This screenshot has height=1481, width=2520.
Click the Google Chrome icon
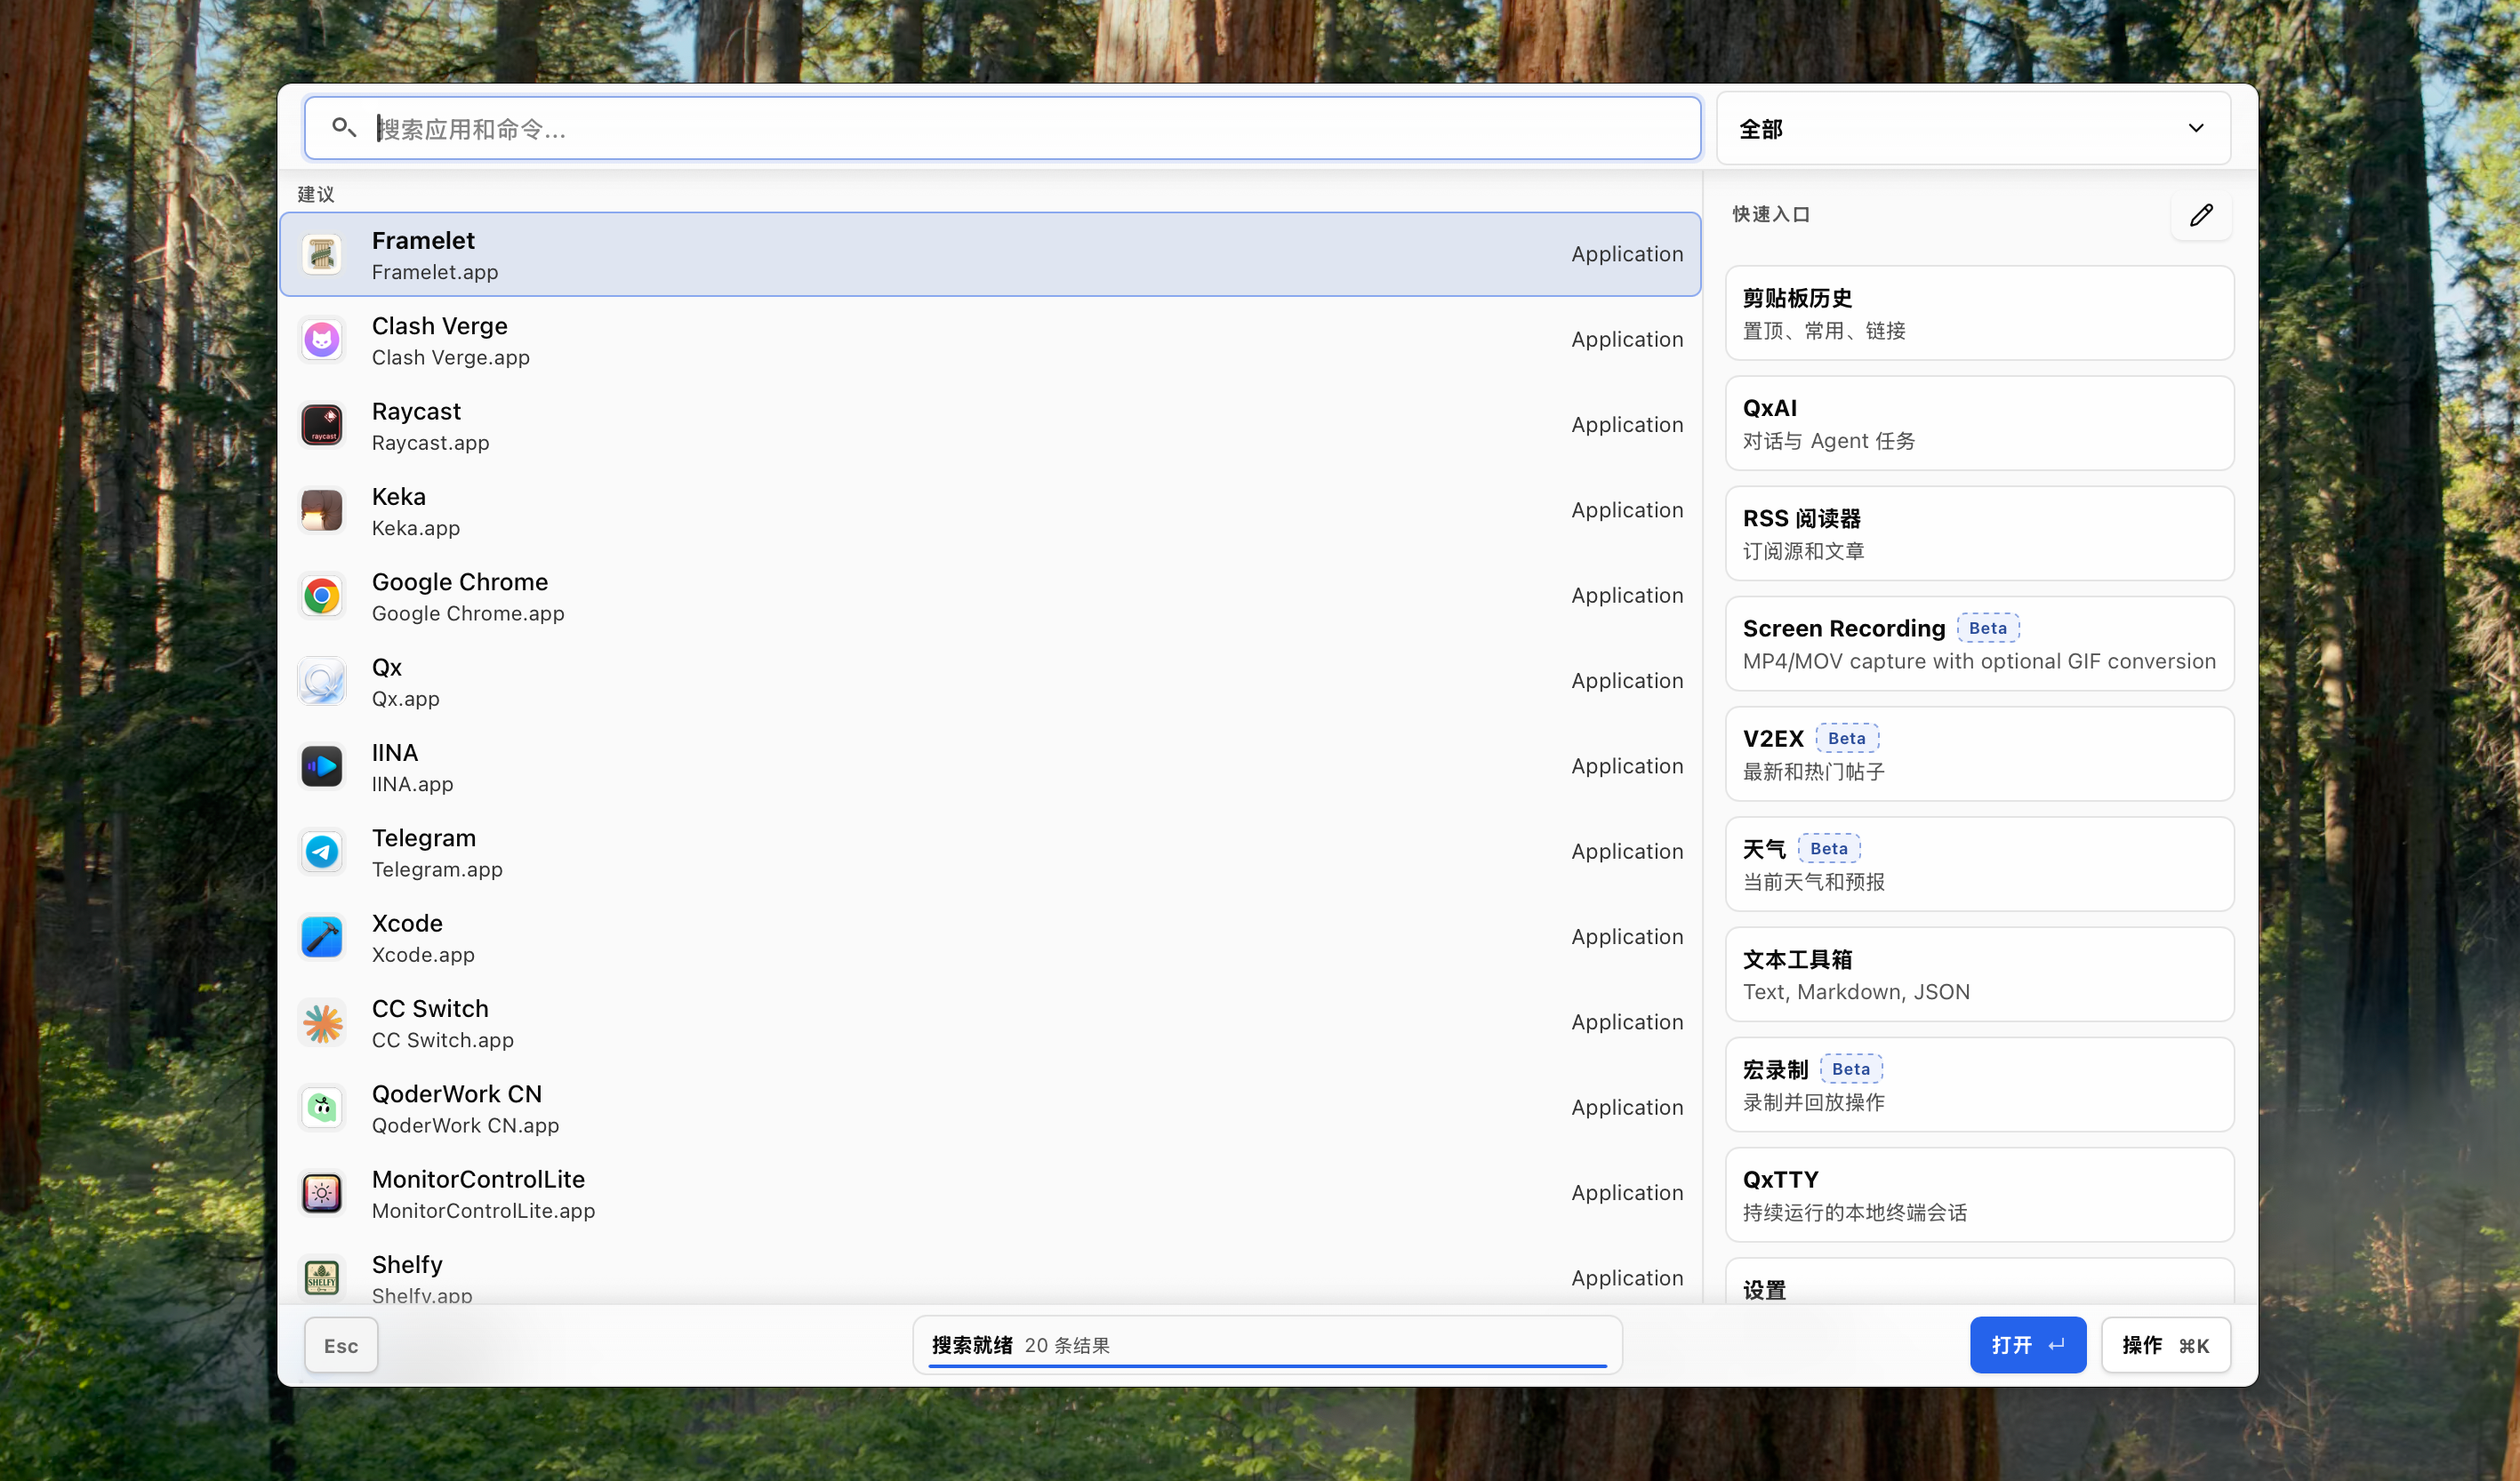pyautogui.click(x=322, y=596)
